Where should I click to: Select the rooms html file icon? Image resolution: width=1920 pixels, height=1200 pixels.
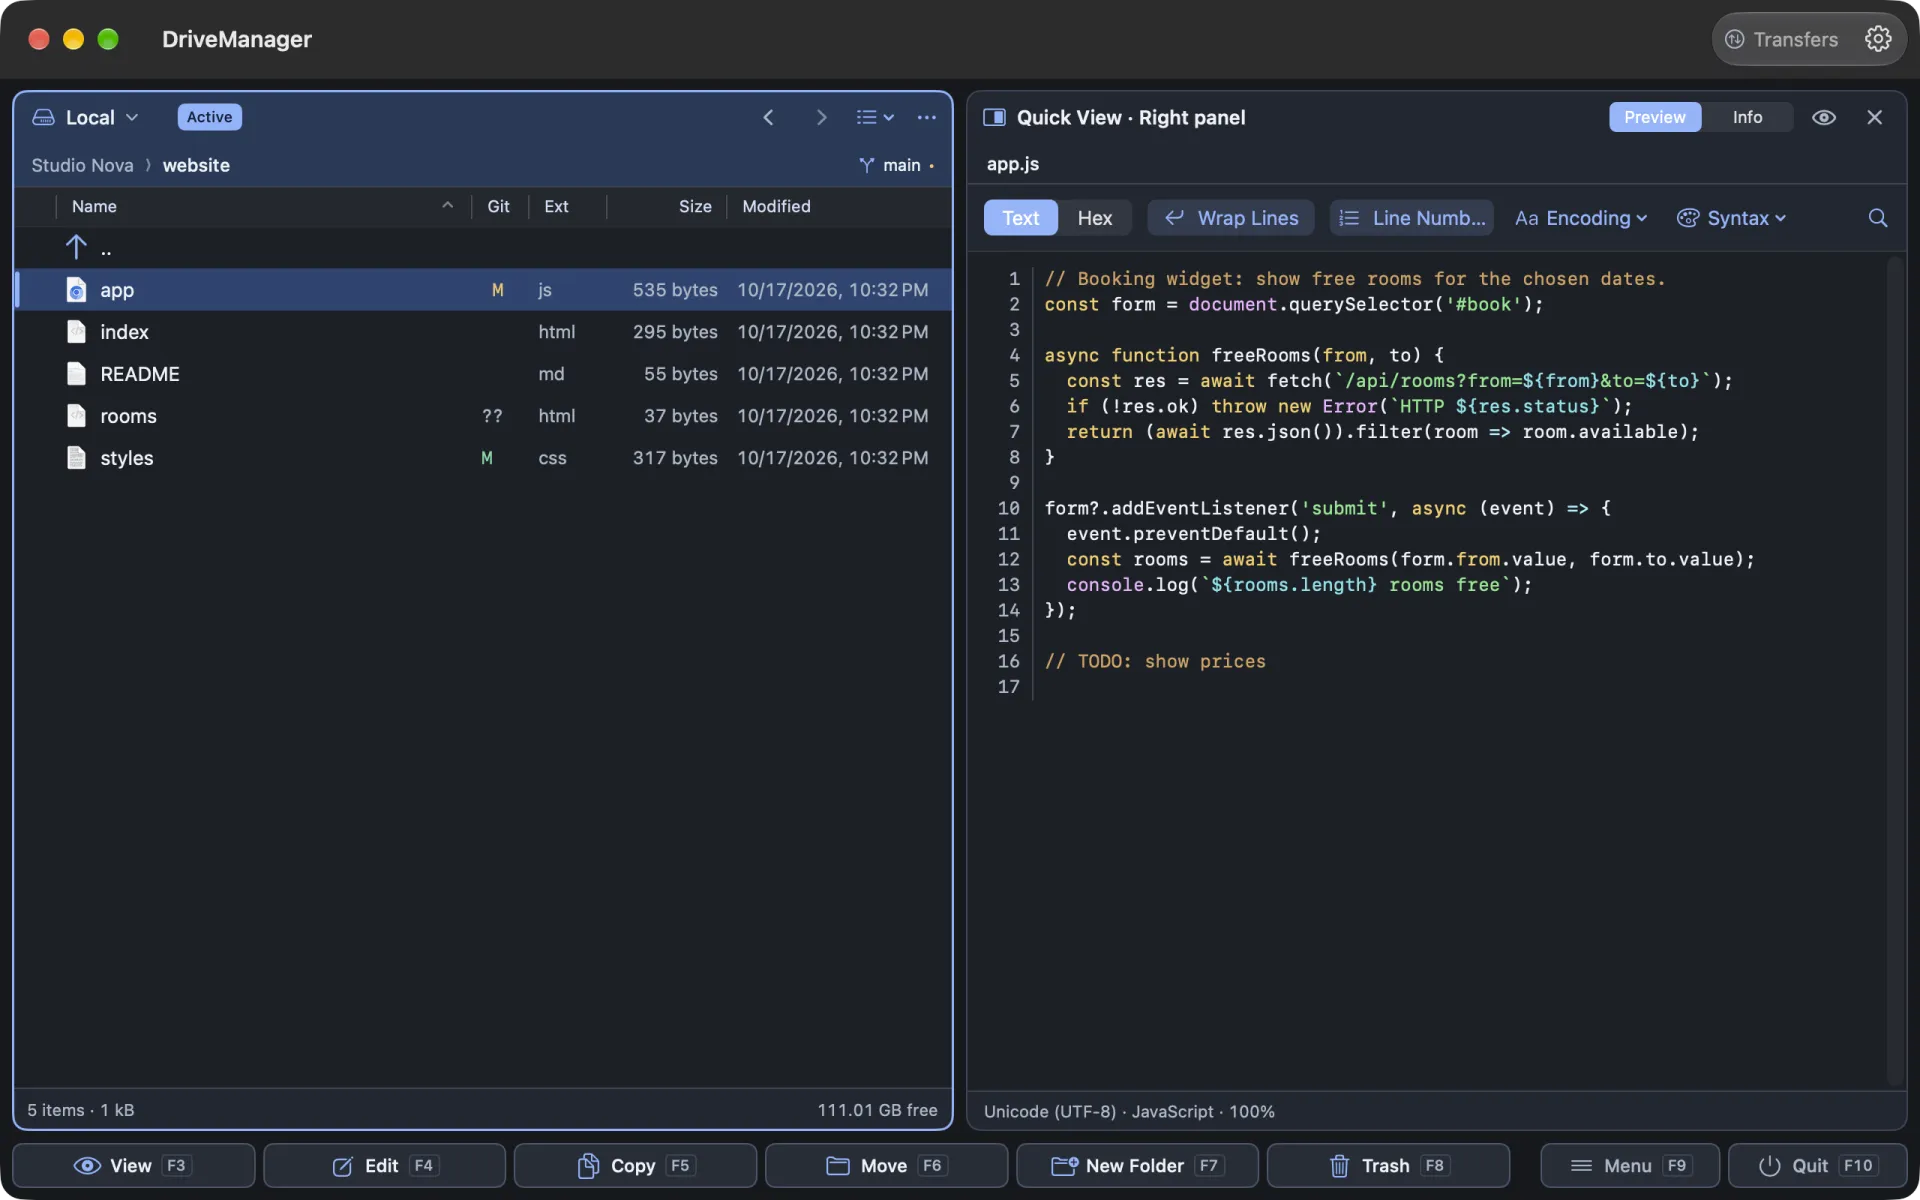[x=76, y=415]
